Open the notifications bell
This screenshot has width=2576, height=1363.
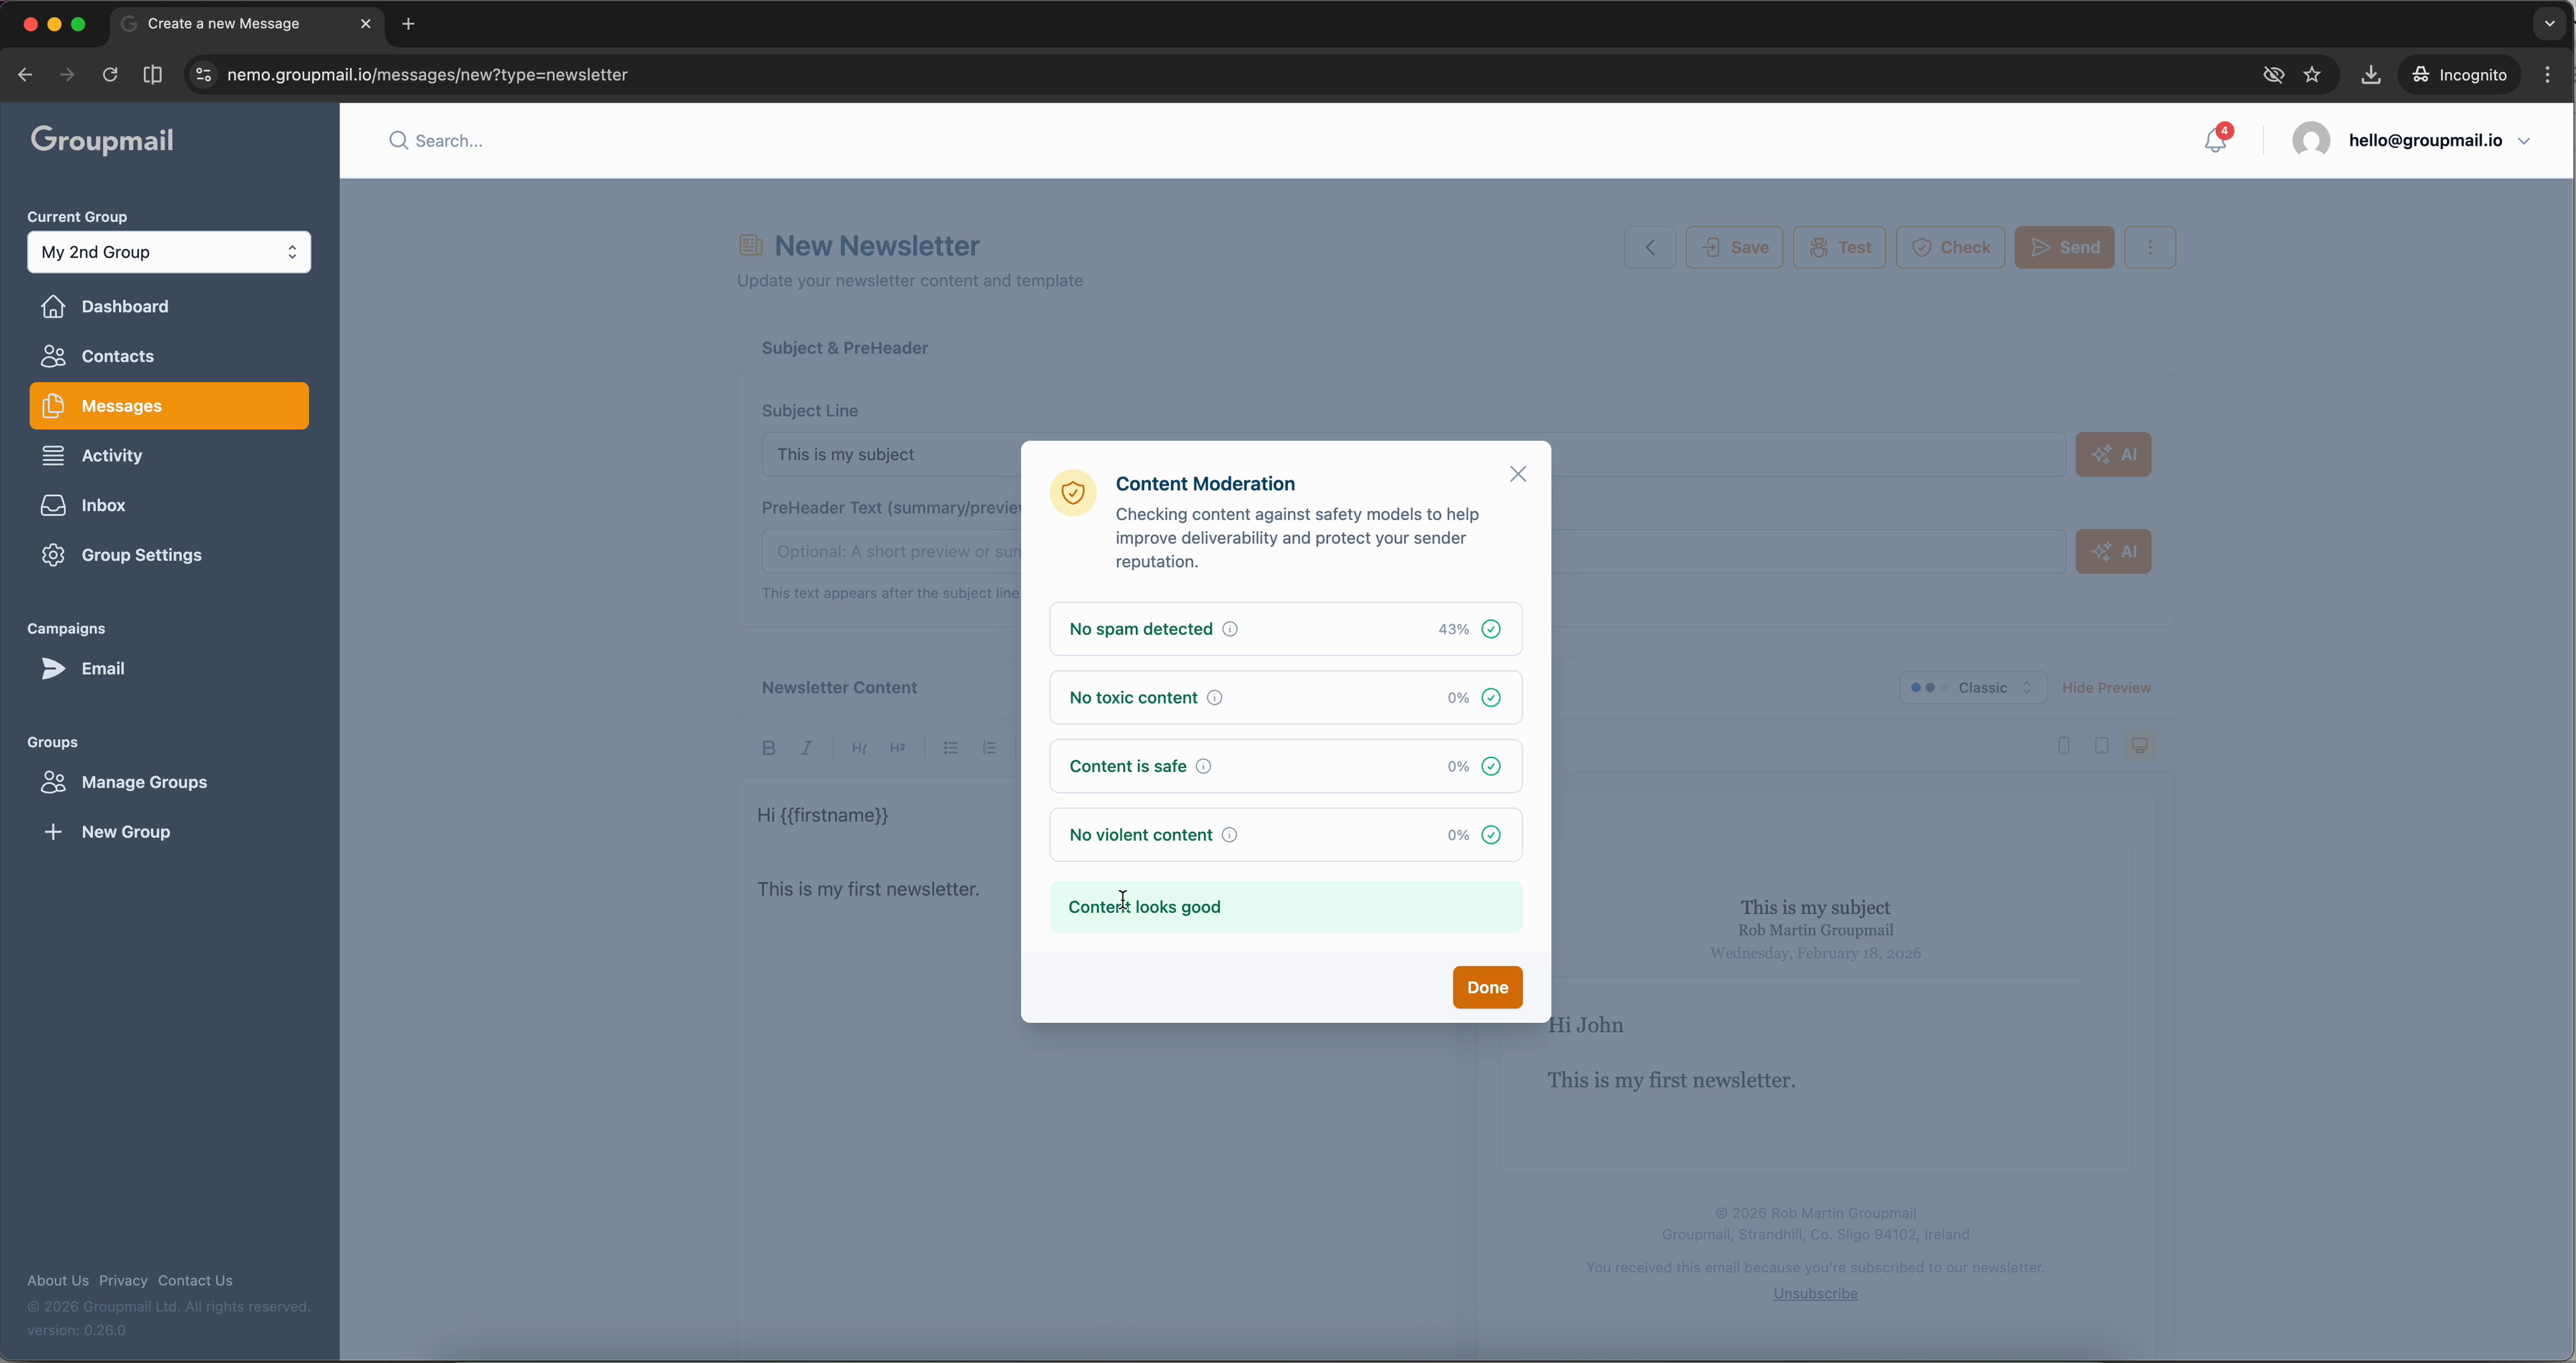pyautogui.click(x=2215, y=141)
